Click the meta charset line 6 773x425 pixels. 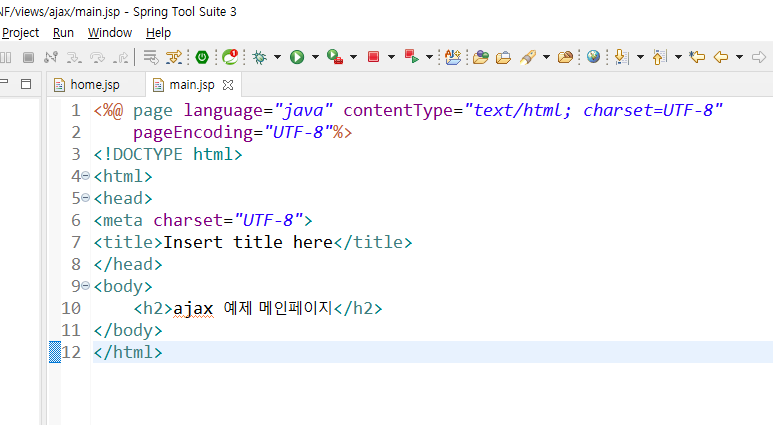203,220
